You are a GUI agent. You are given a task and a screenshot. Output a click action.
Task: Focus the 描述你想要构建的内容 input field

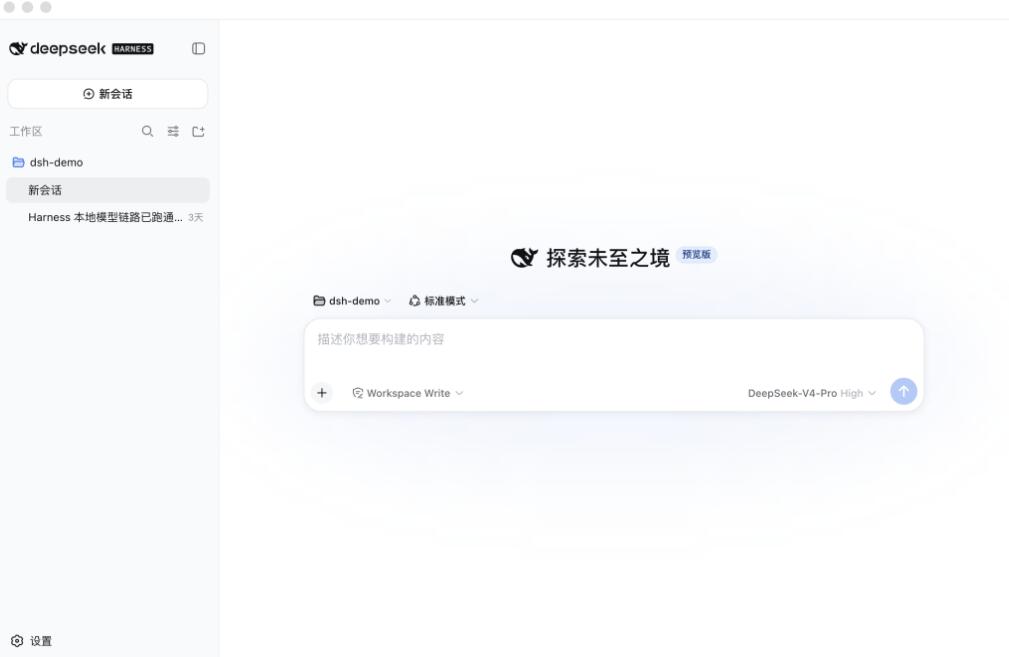click(614, 346)
